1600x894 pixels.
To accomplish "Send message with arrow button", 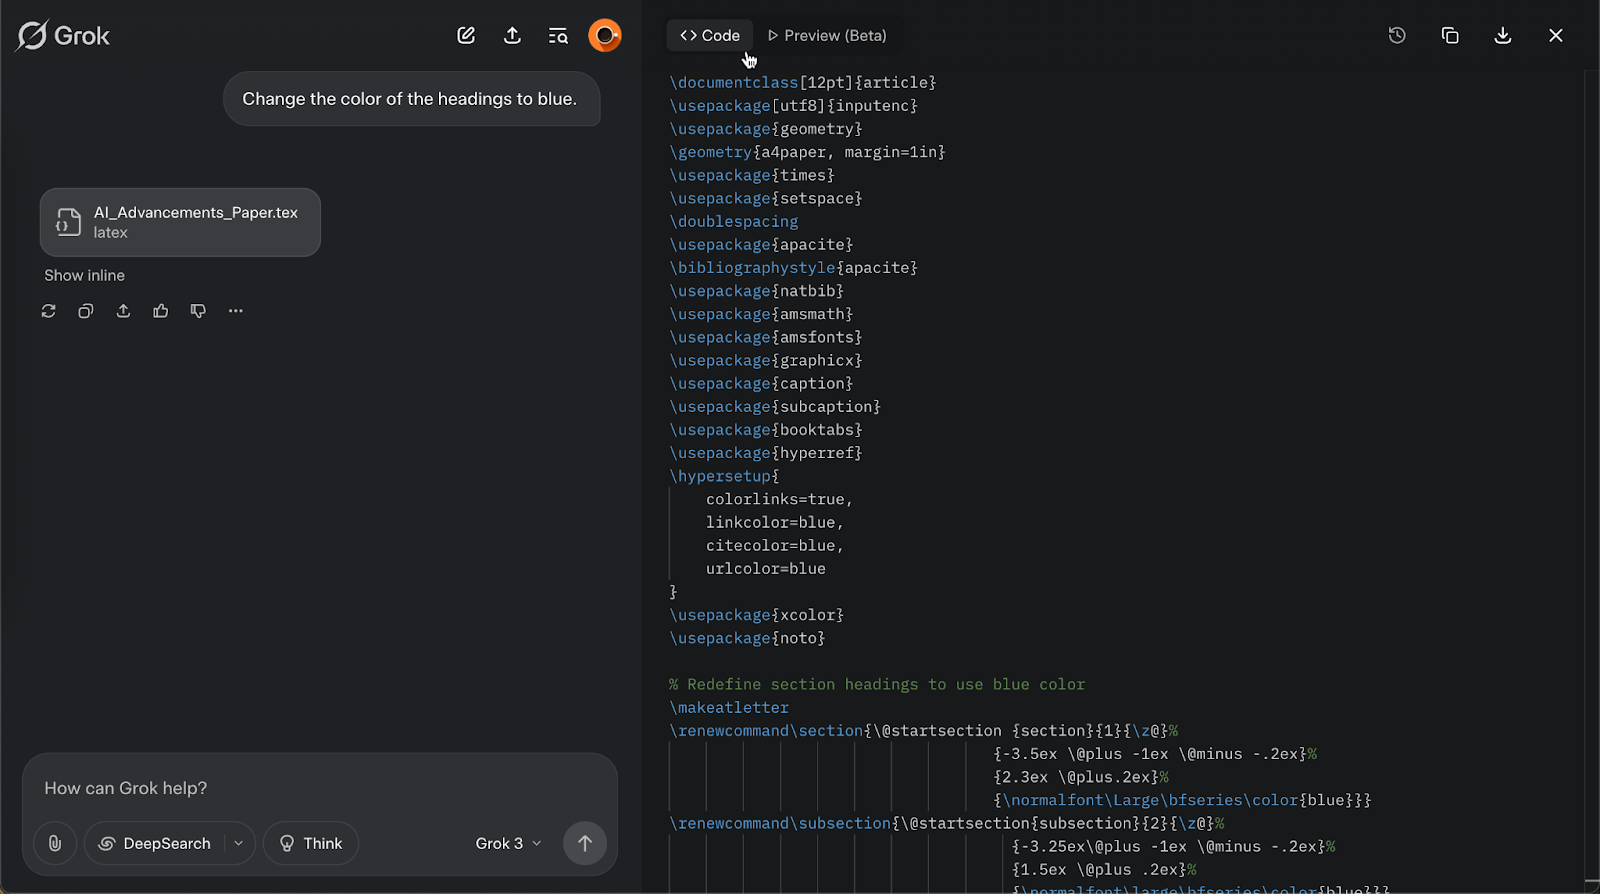I will coord(585,843).
